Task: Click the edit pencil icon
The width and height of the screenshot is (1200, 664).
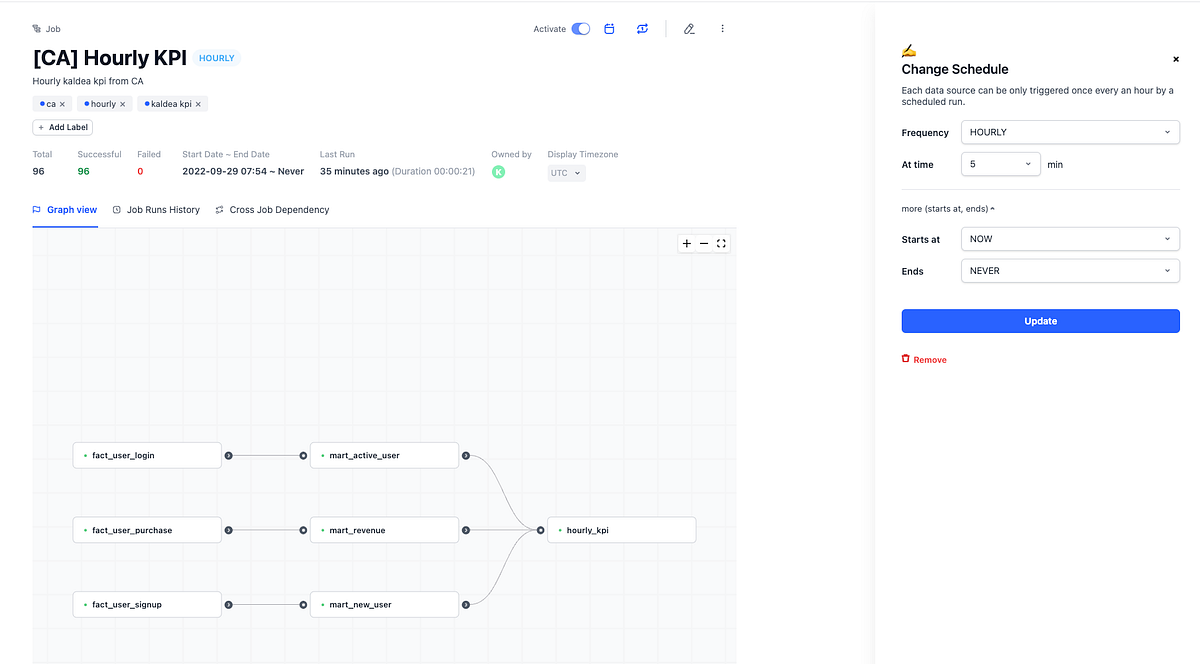Action: point(689,29)
